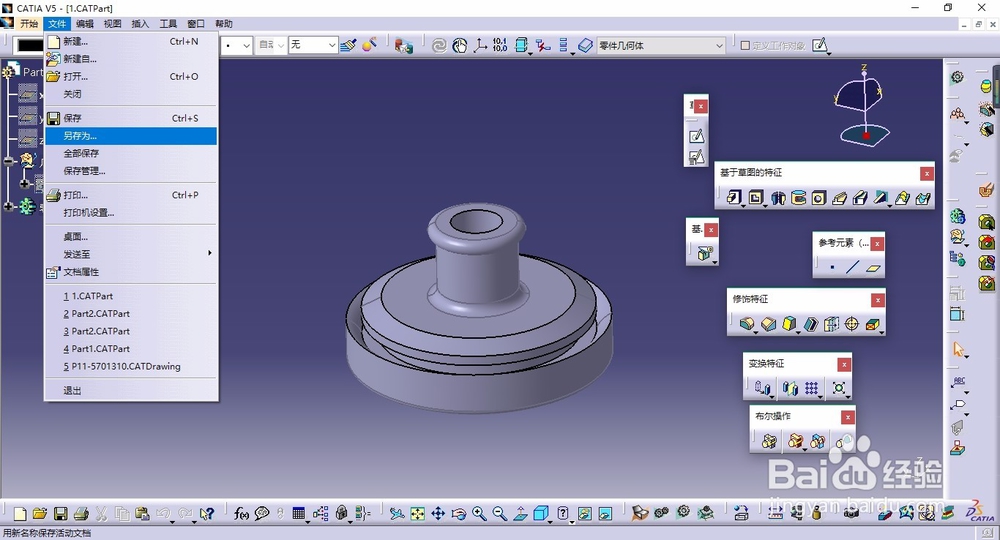Close the 布尔操作 toolbar
This screenshot has height=540, width=1000.
pyautogui.click(x=848, y=417)
